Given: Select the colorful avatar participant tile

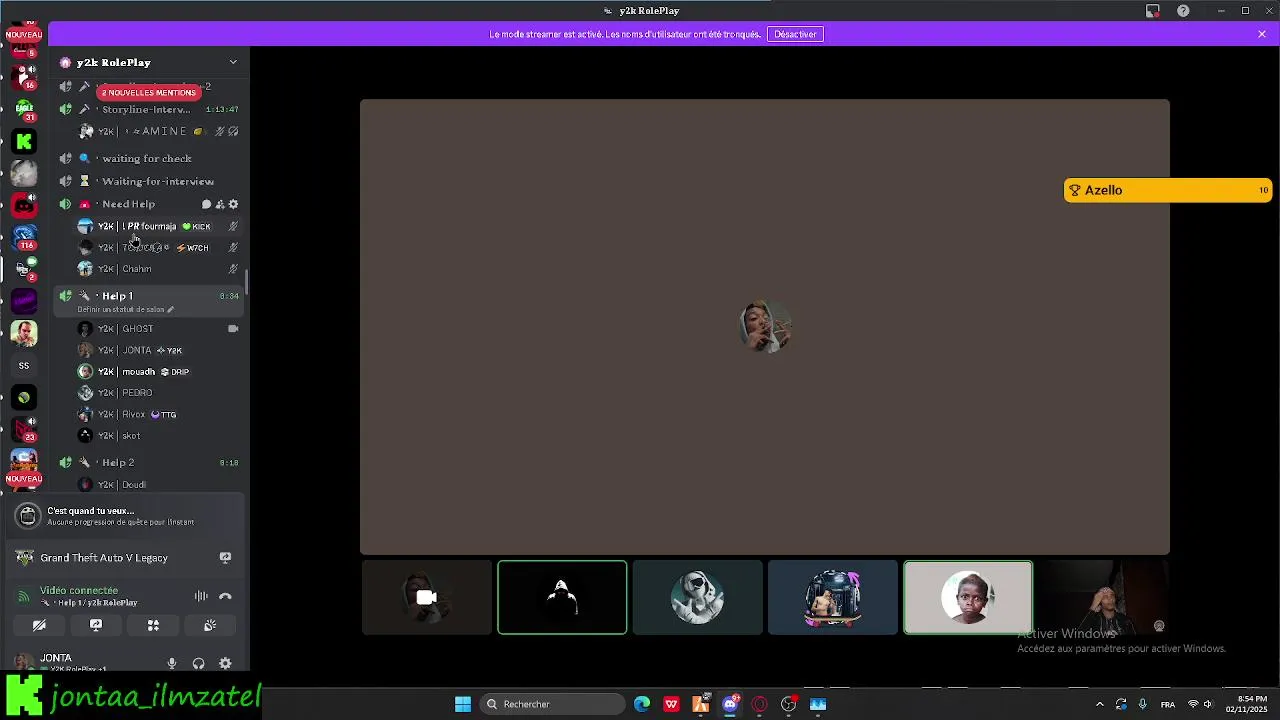Looking at the screenshot, I should (832, 597).
